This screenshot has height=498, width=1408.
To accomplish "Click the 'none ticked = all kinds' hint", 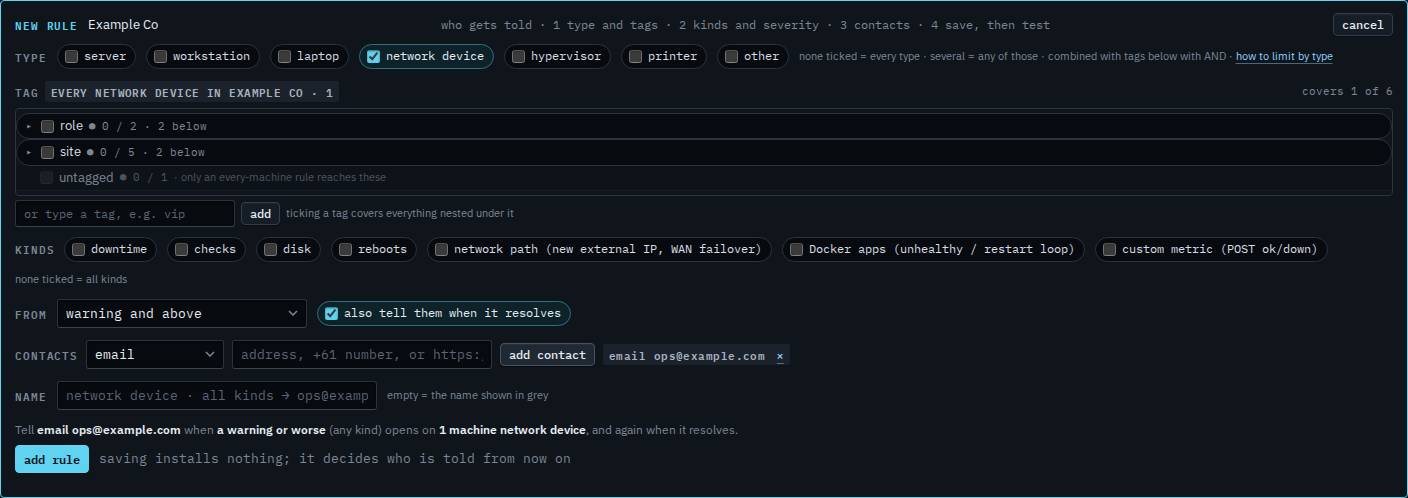I will [x=71, y=280].
